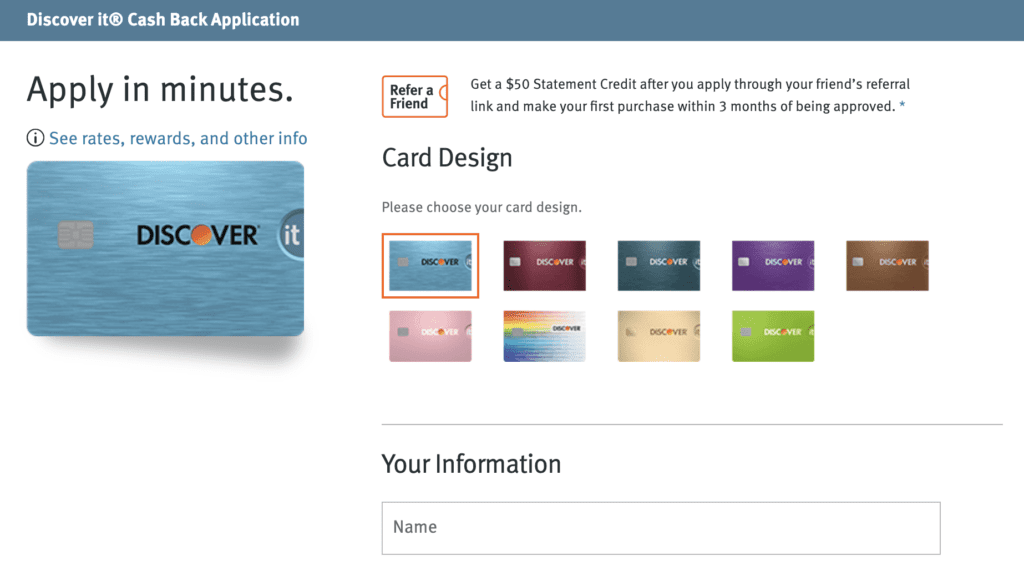Choose the beige gold card design
Image resolution: width=1024 pixels, height=566 pixels.
[659, 336]
